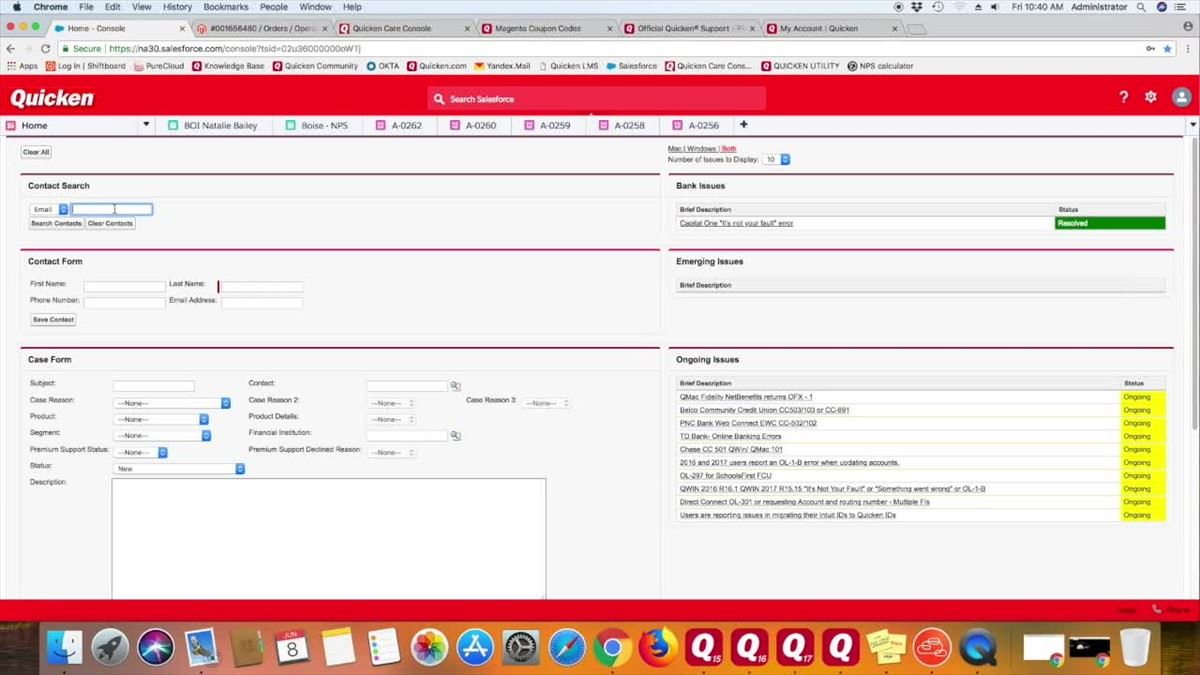Click the Save Contact button
1200x675 pixels.
tap(54, 320)
